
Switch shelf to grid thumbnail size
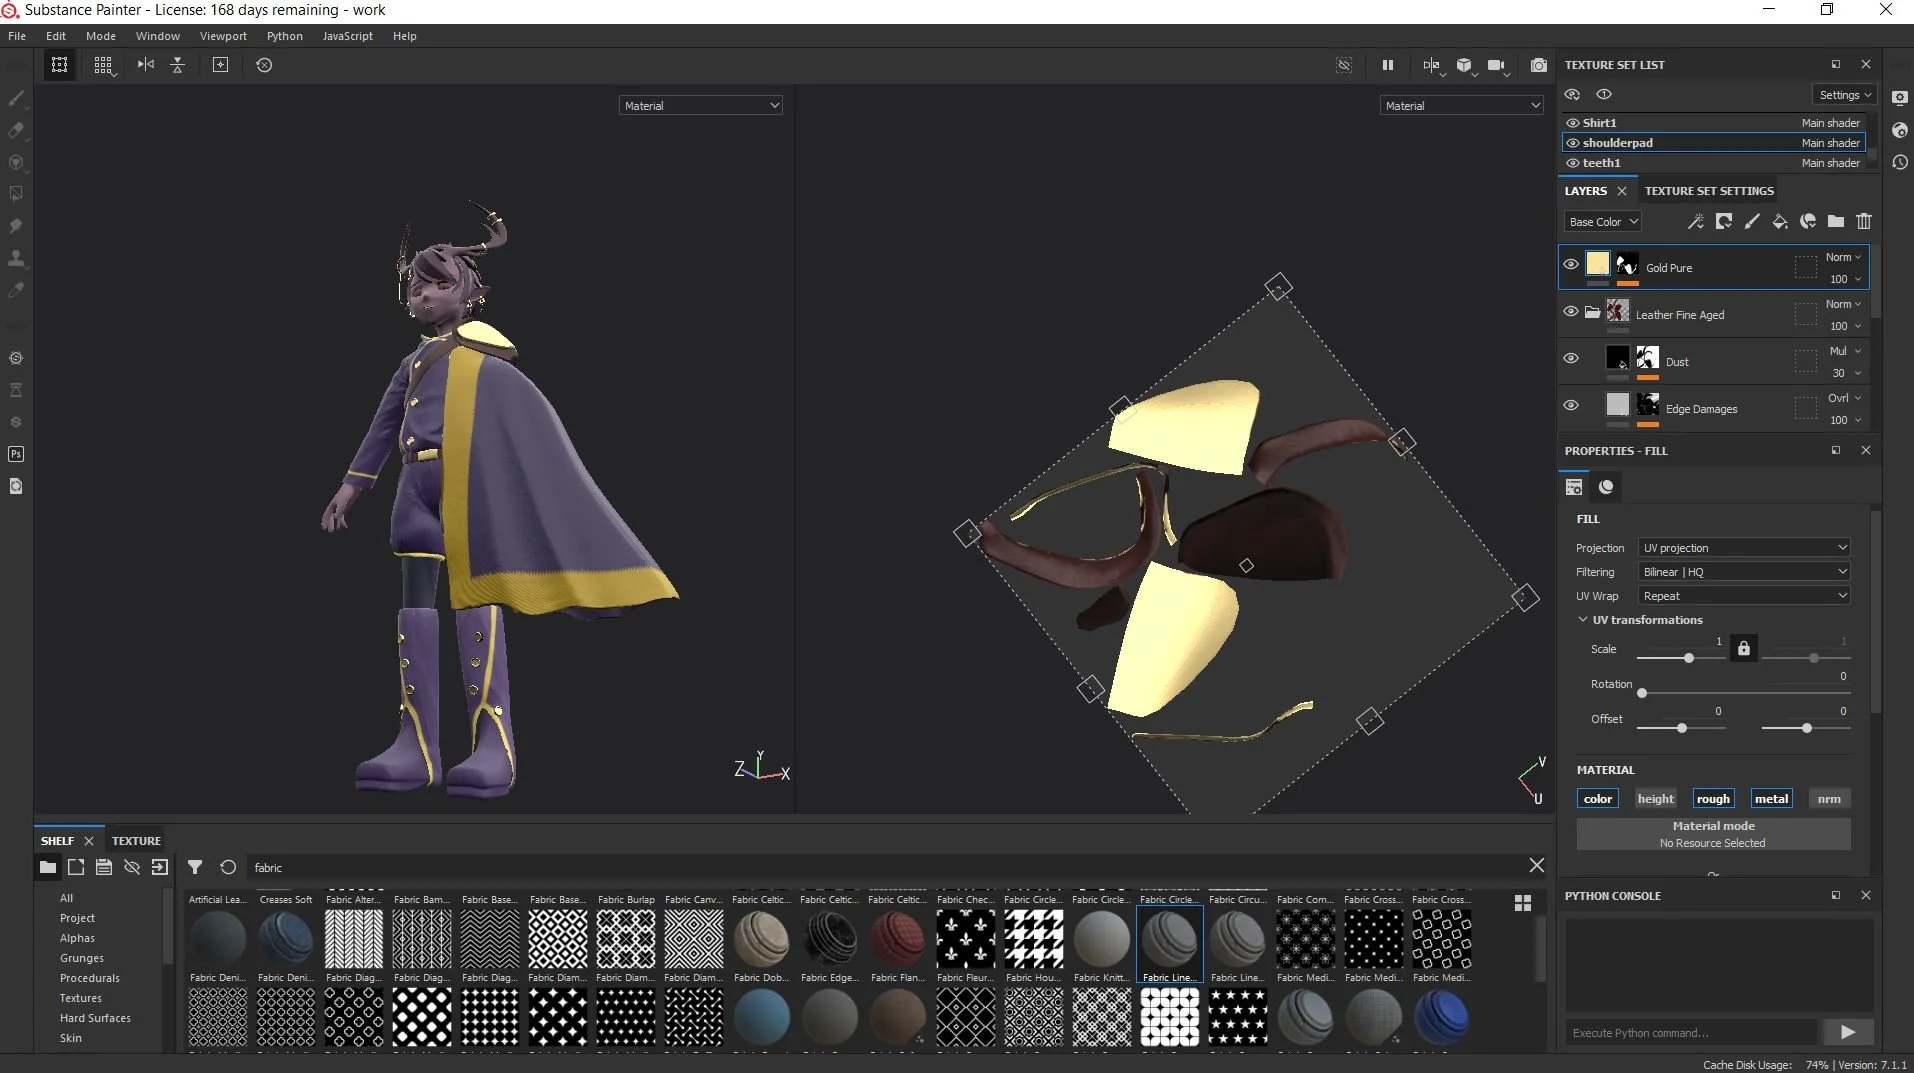[x=1523, y=903]
